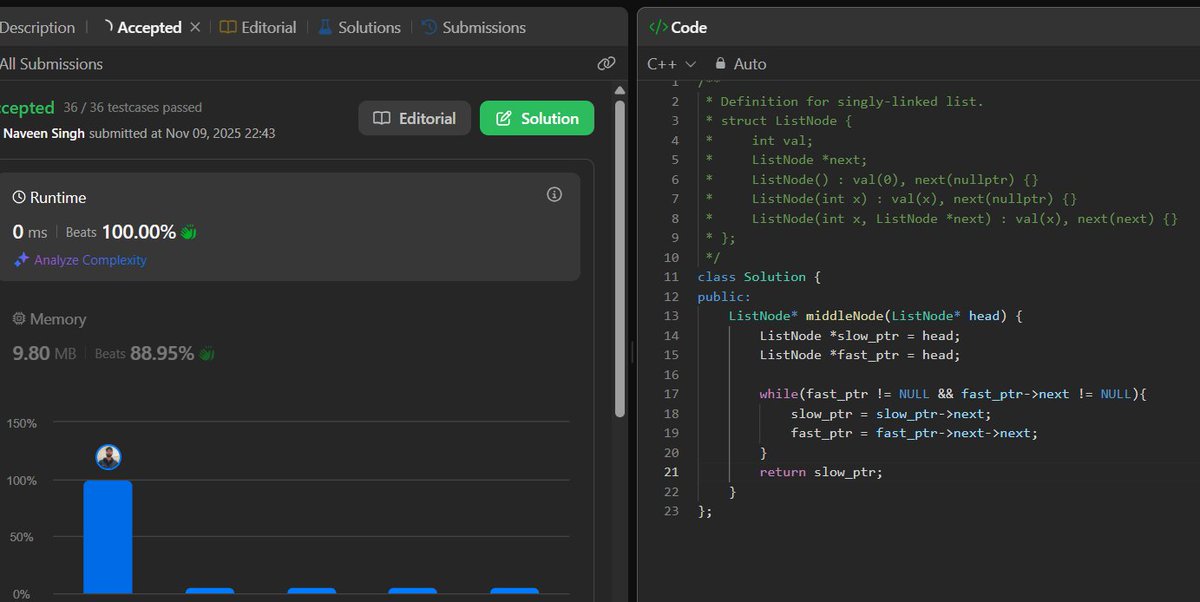Switch to the Description tab
The height and width of the screenshot is (602, 1200).
tap(36, 27)
